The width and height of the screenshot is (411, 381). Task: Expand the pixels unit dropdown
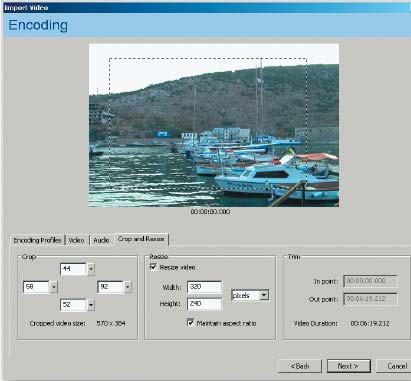tap(264, 295)
